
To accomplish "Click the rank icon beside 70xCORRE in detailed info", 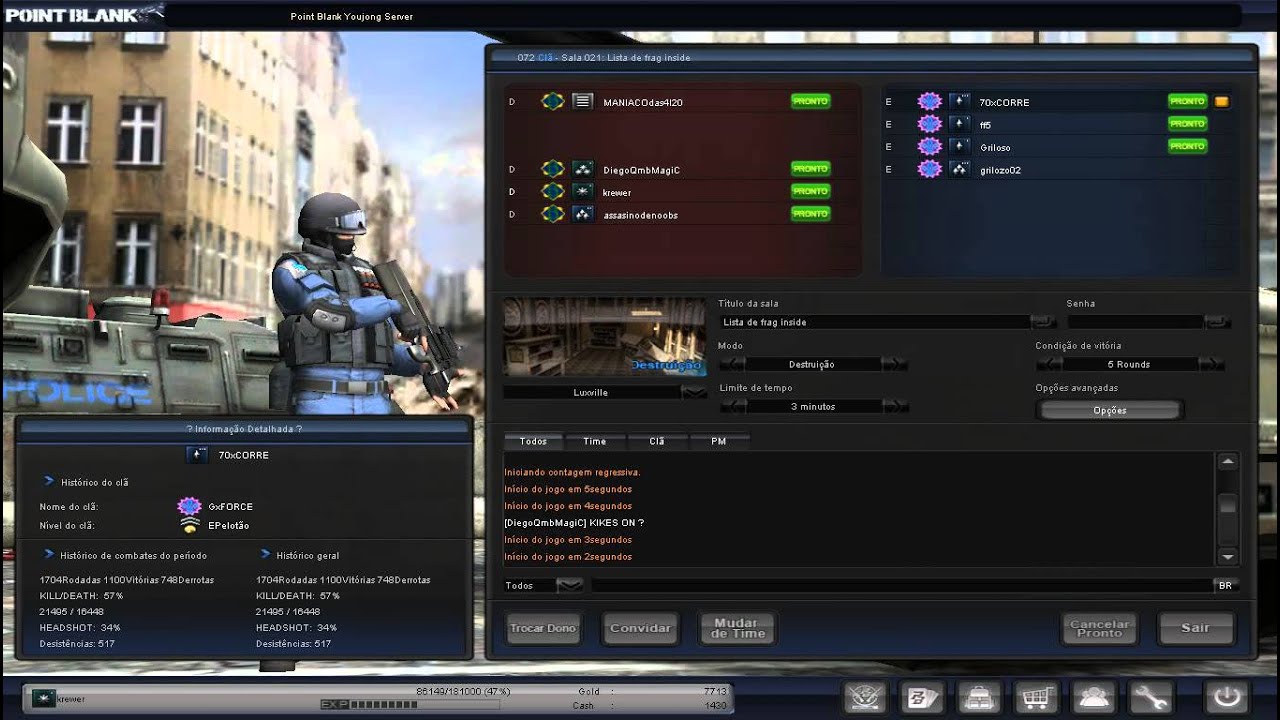I will [x=197, y=455].
